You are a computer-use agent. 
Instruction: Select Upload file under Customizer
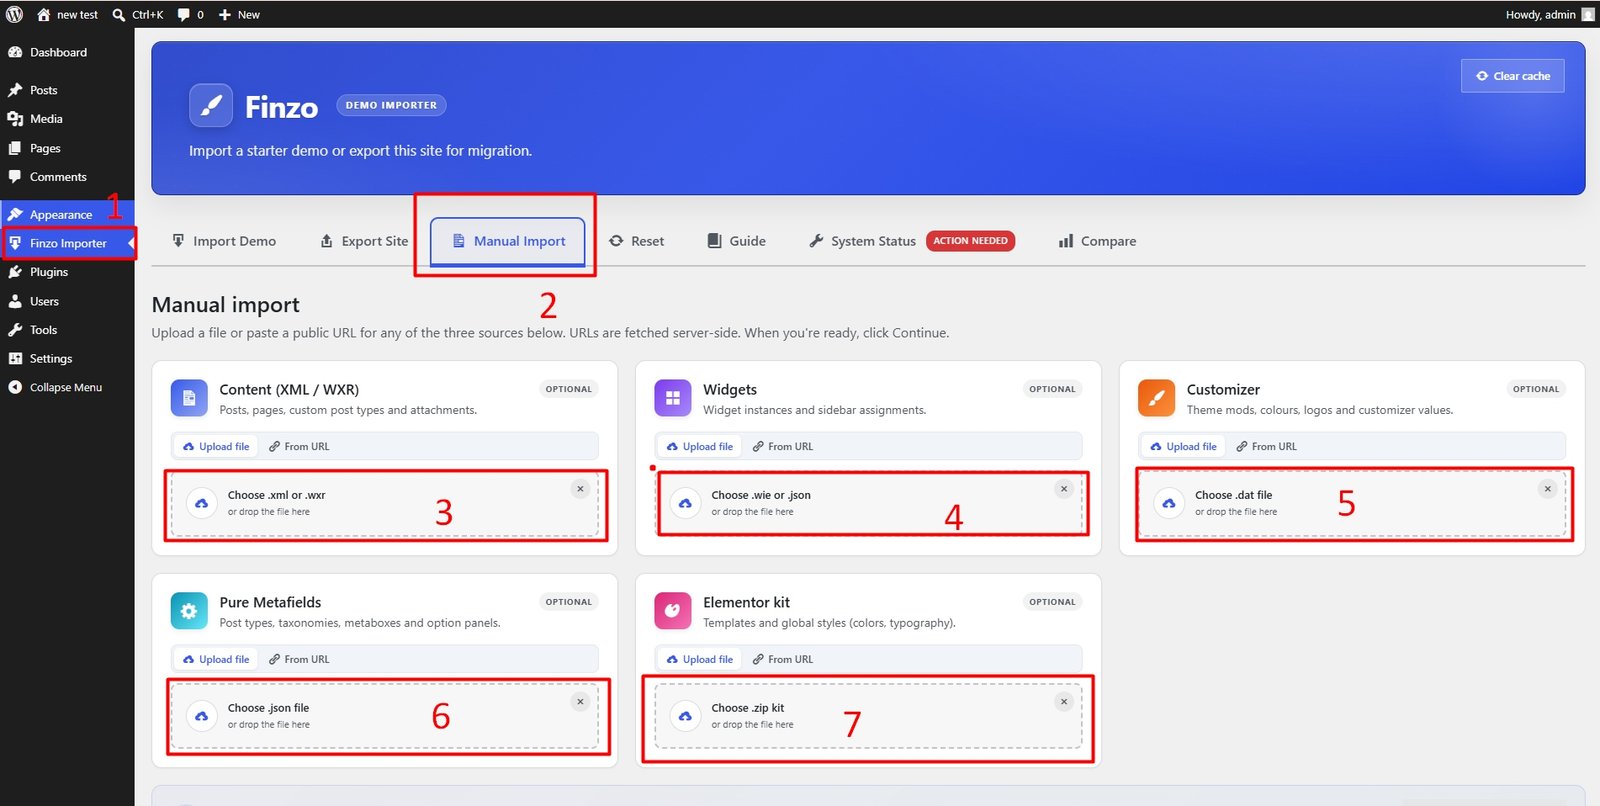1184,447
